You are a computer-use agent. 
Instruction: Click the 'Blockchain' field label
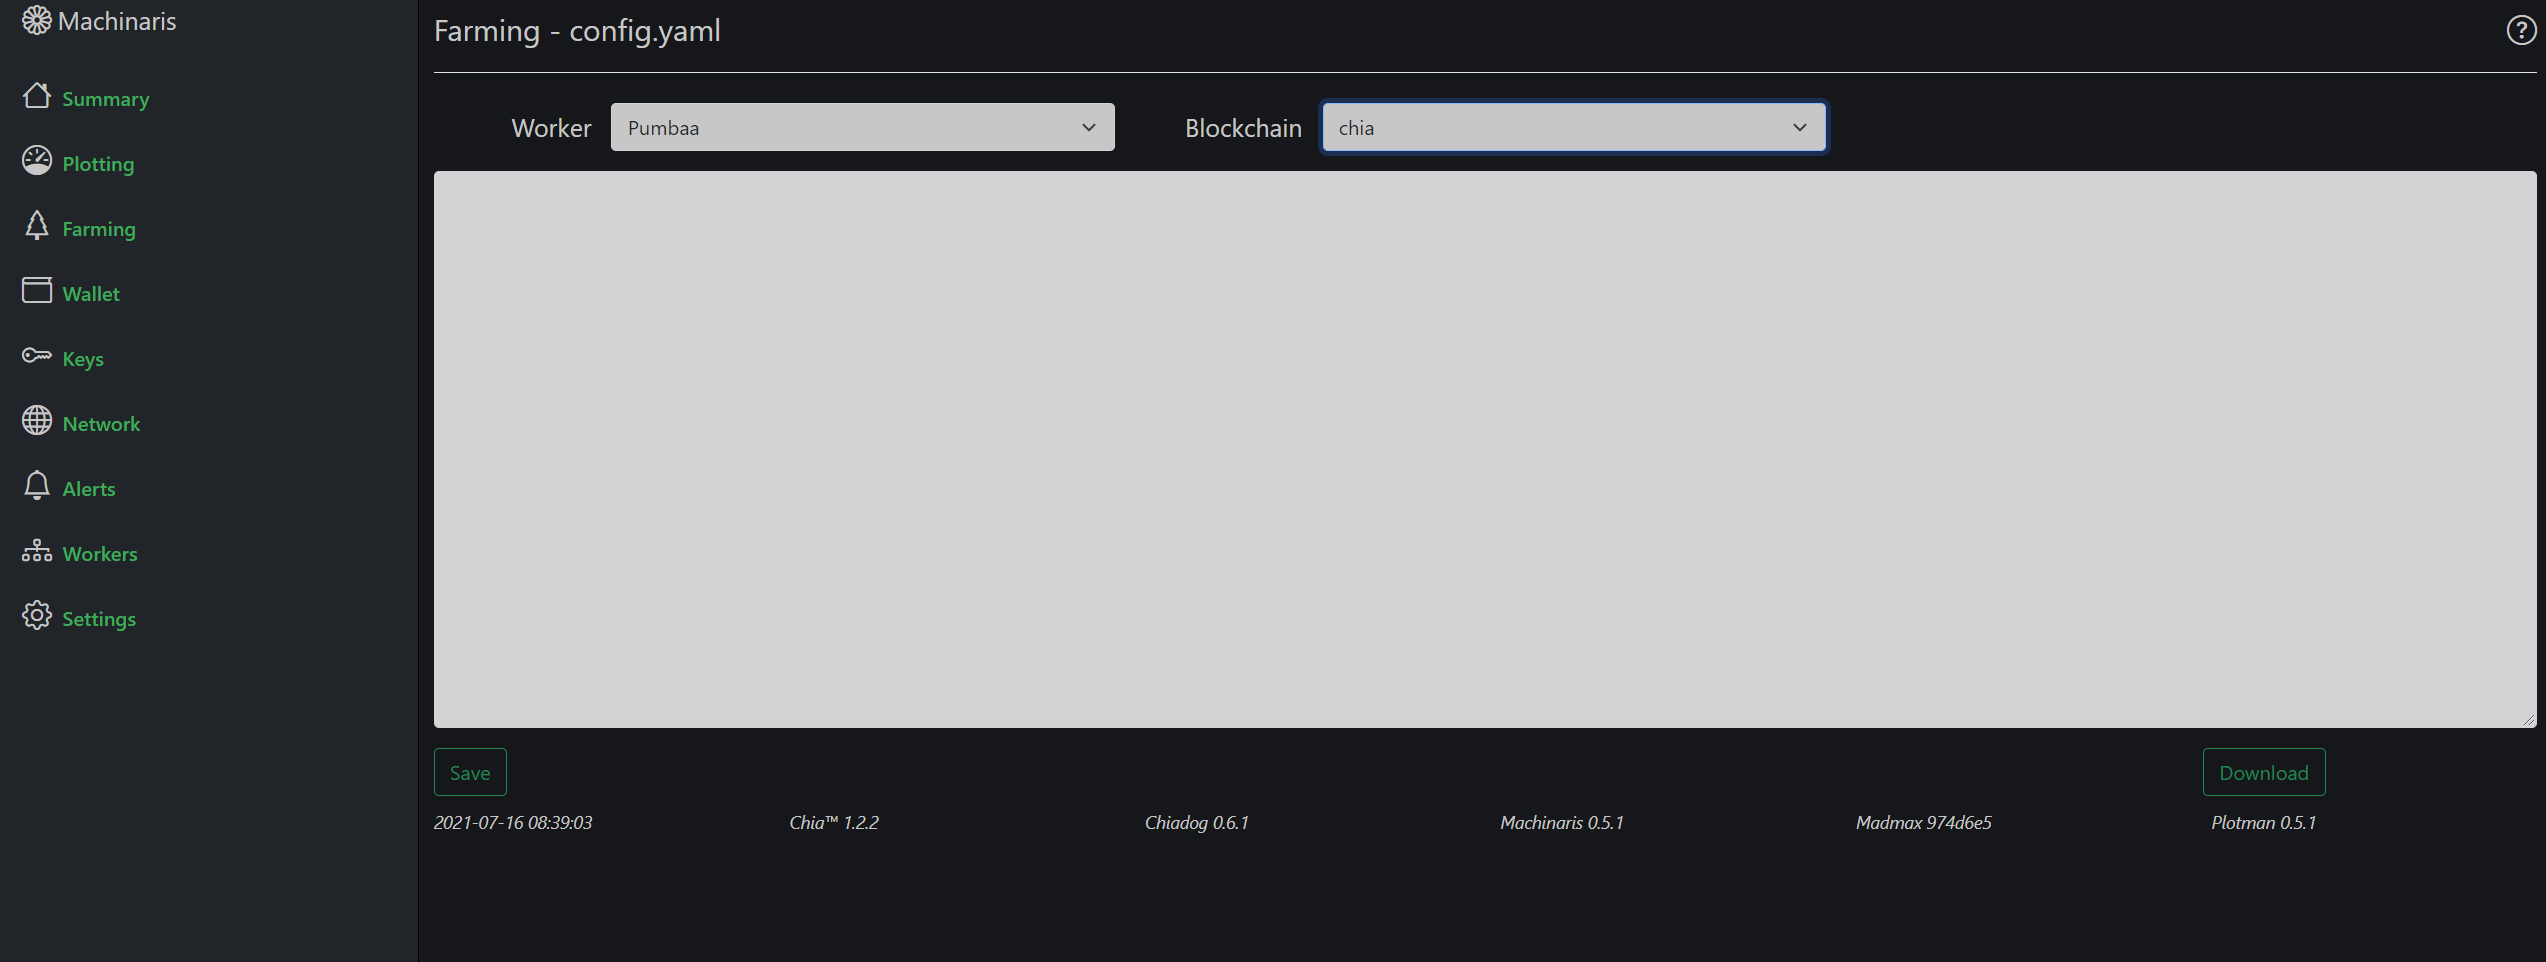point(1243,128)
